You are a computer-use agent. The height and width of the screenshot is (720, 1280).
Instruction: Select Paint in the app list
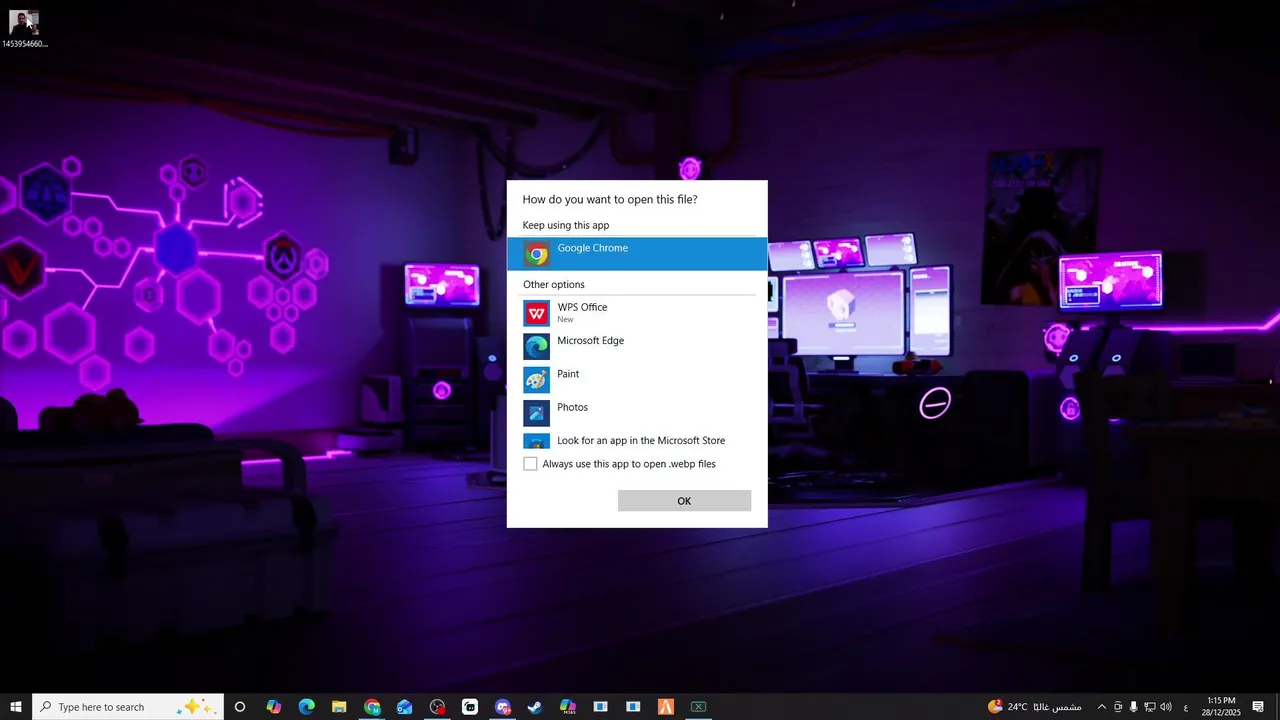[637, 380]
